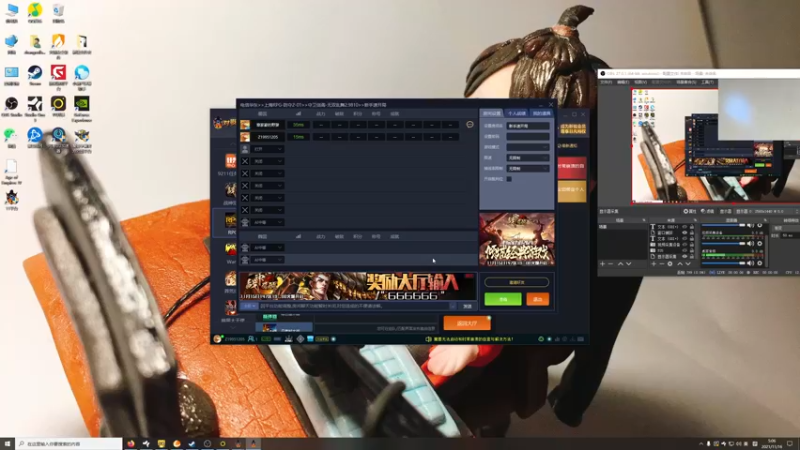Add a scene with OBS plus button
Screen dimensions: 800x450
[603, 264]
